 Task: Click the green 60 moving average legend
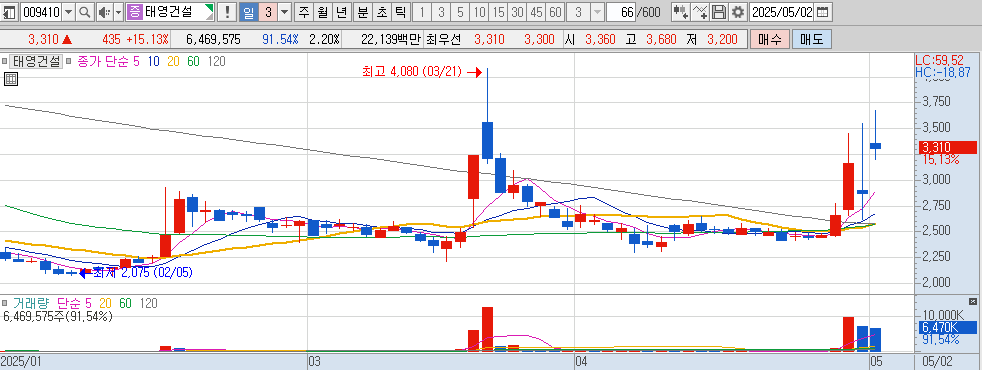[x=194, y=61]
